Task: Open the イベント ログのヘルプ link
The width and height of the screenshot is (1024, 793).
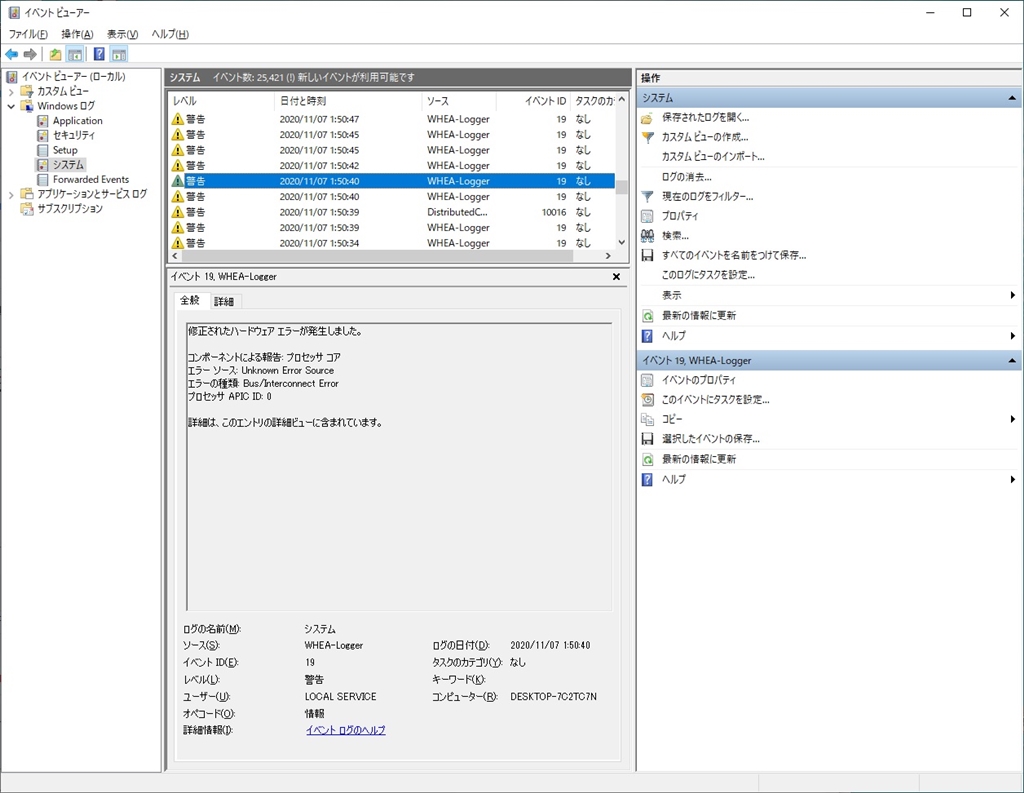Action: click(x=345, y=730)
